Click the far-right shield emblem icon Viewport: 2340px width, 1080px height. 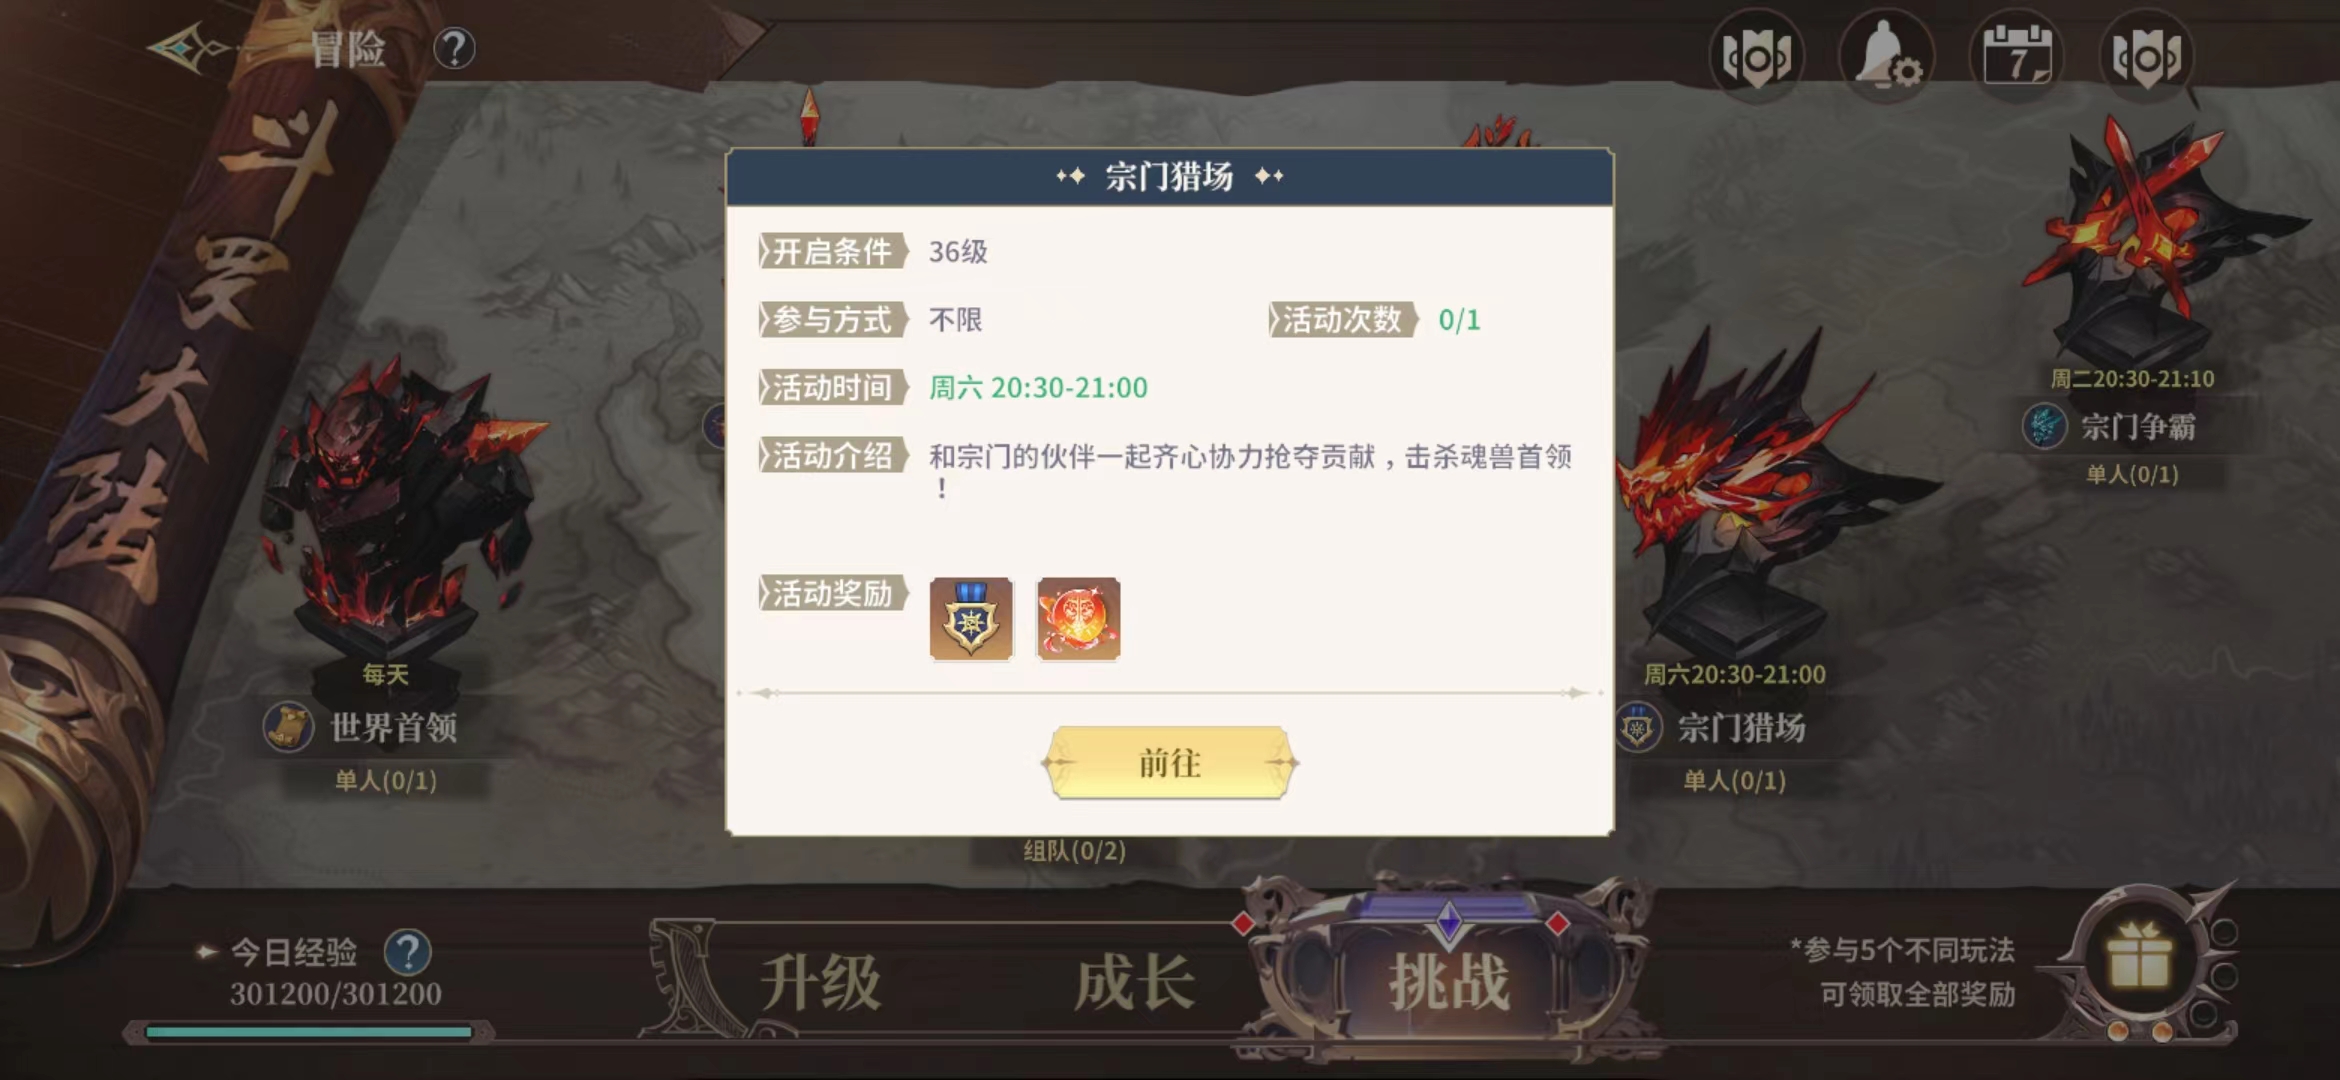click(x=2147, y=55)
